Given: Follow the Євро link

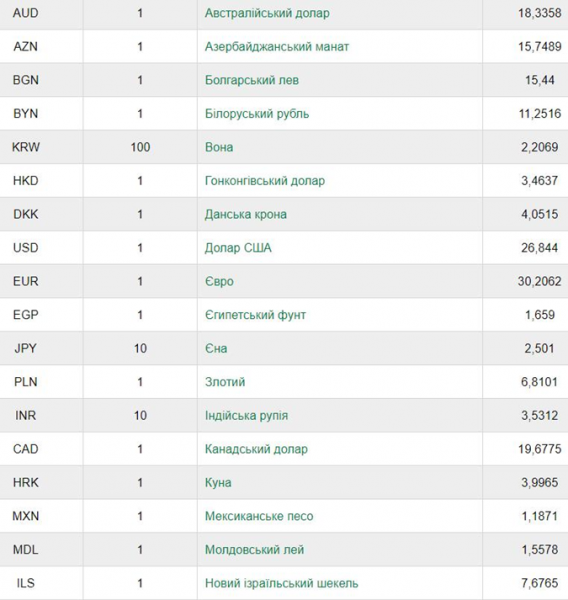Looking at the screenshot, I should [219, 281].
